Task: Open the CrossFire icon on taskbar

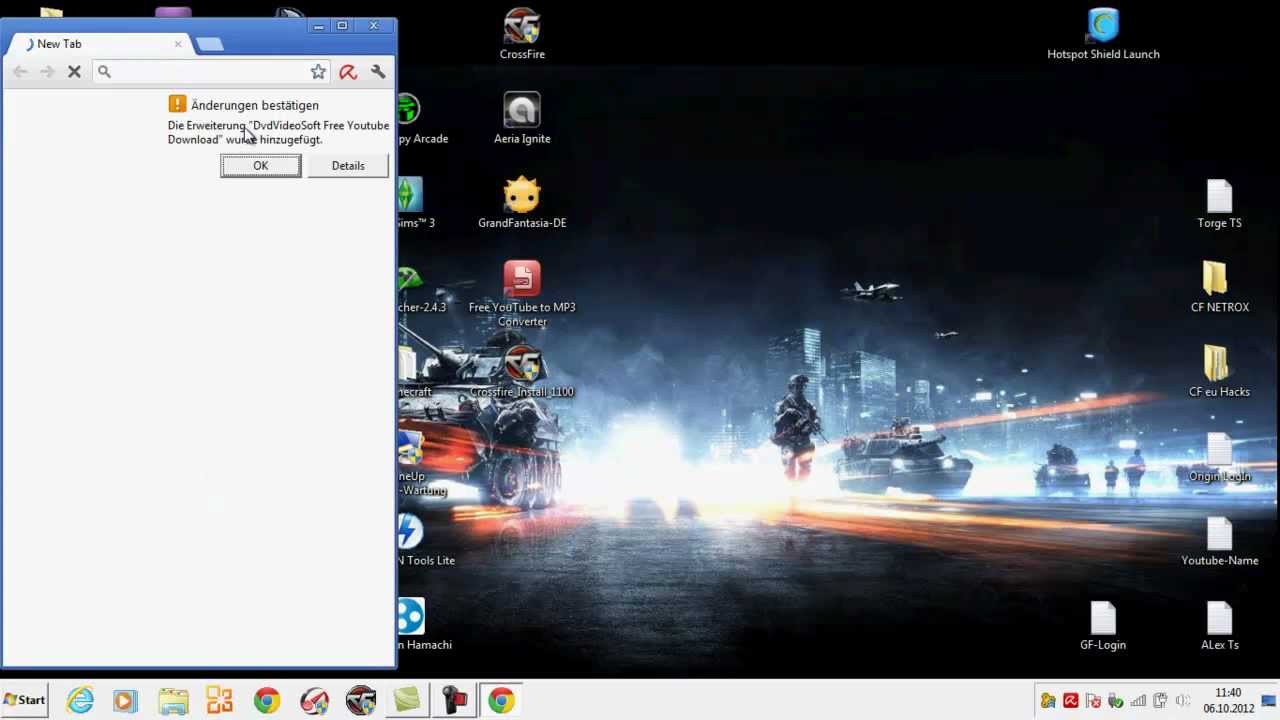Action: (360, 700)
